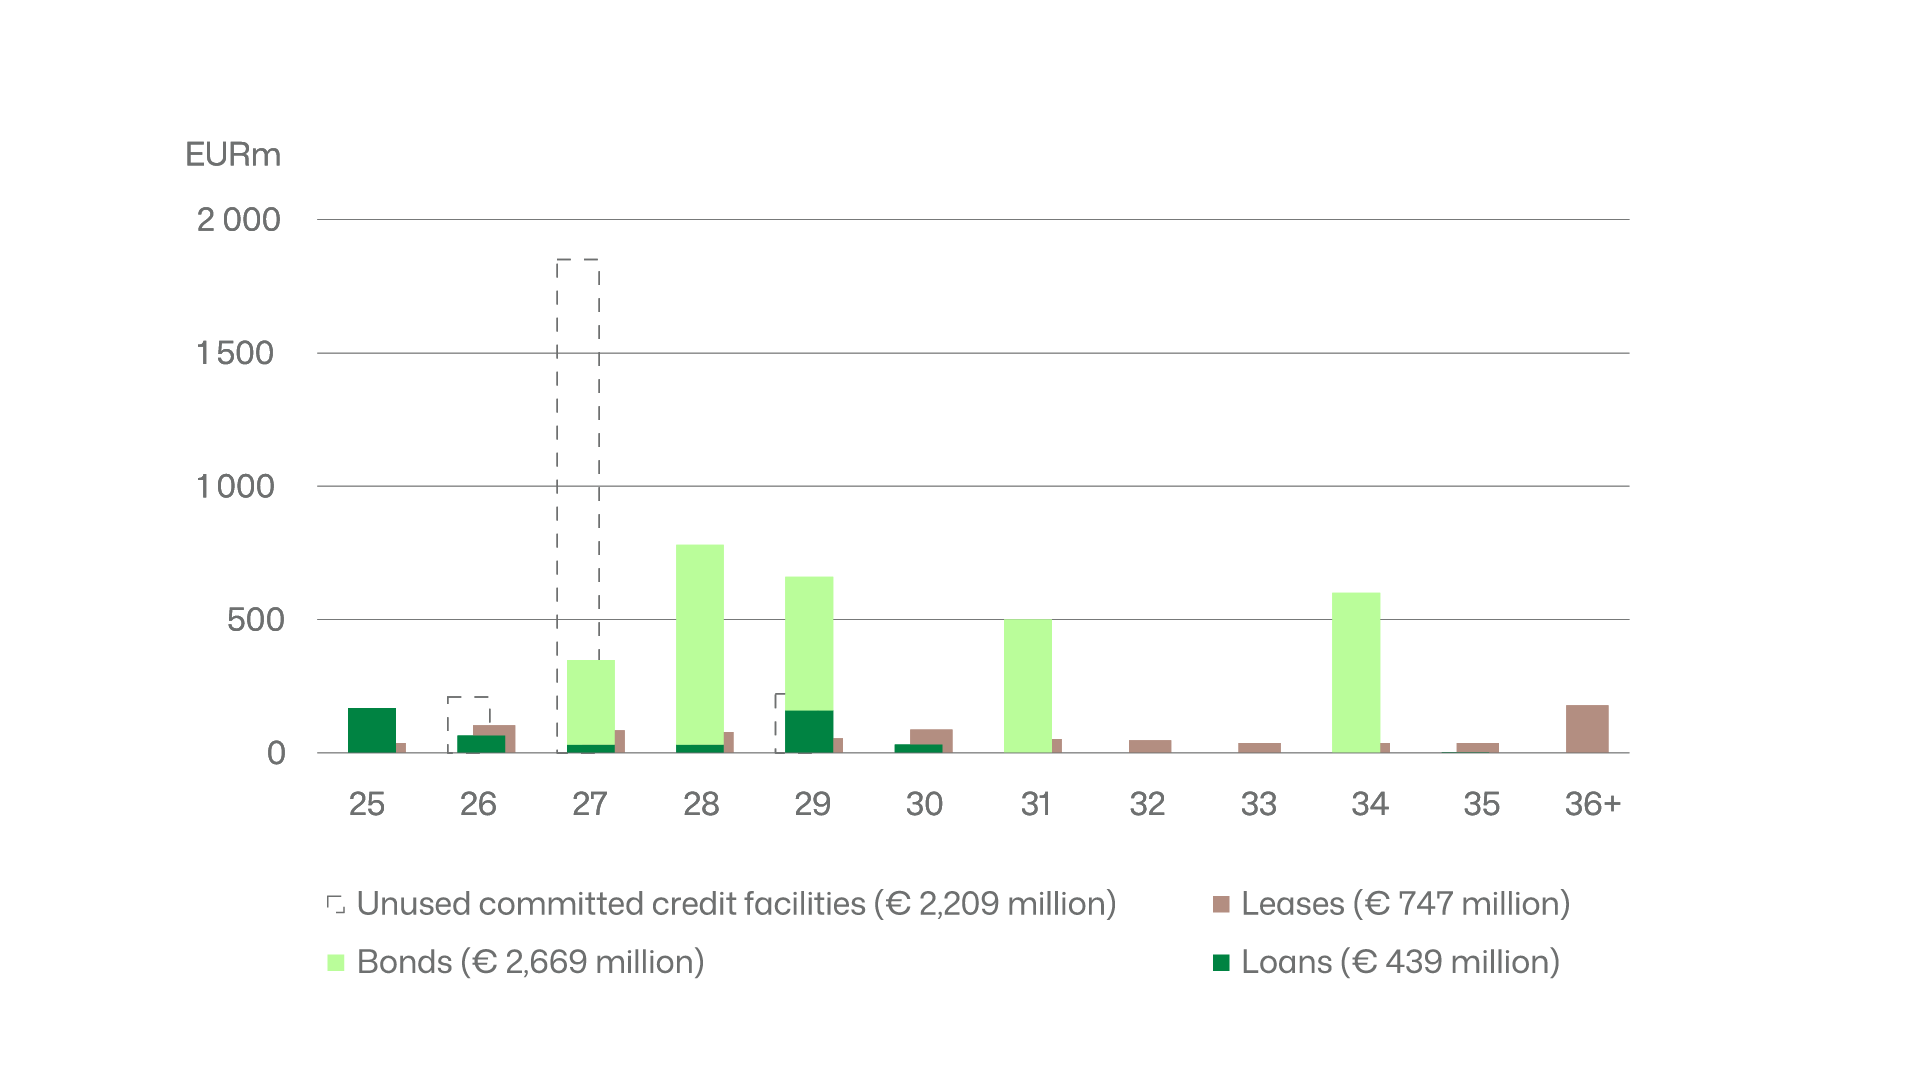Select the Bonds (€ 2,669 million) legend label
Viewport: 1920px width, 1080px height.
(x=530, y=962)
